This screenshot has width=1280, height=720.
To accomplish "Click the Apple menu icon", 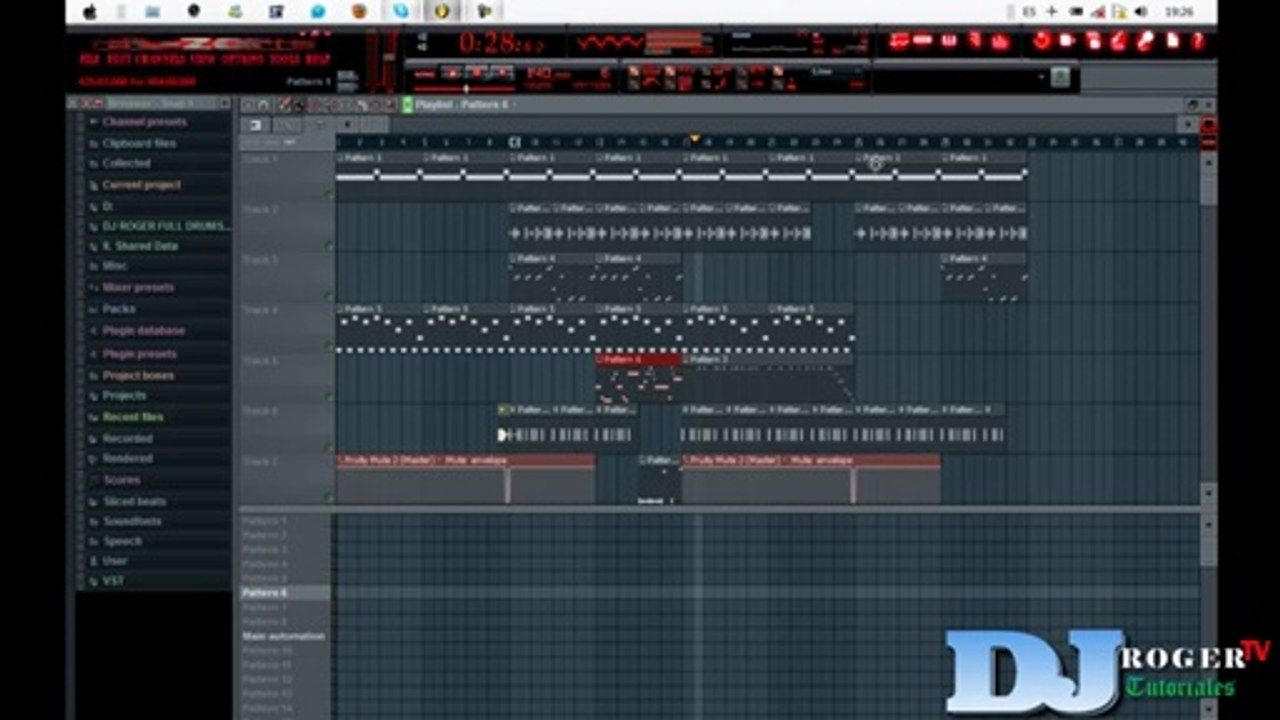I will pos(90,12).
